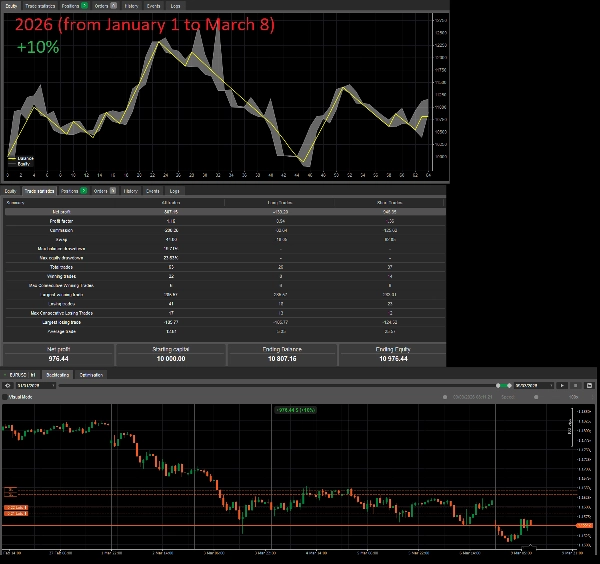Switch to the Optimisation tab
Viewport: 600px width, 564px height.
pyautogui.click(x=91, y=375)
